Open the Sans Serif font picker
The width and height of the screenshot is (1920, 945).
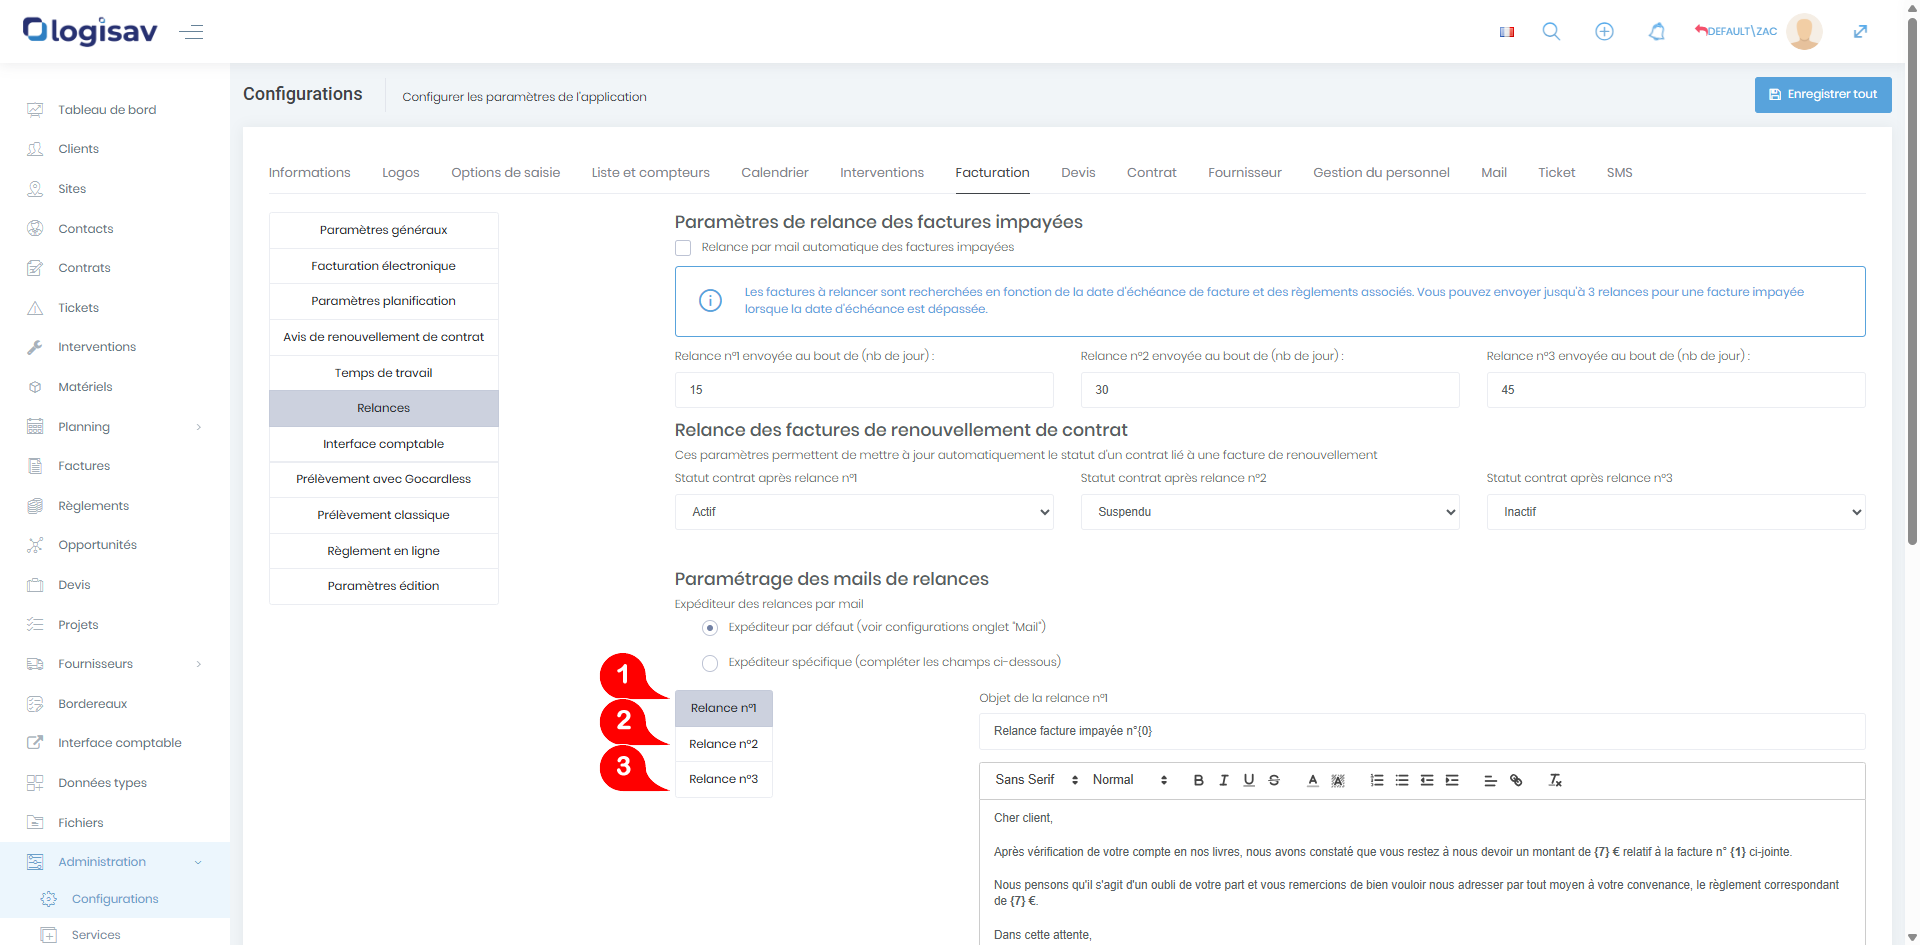pyautogui.click(x=1036, y=780)
